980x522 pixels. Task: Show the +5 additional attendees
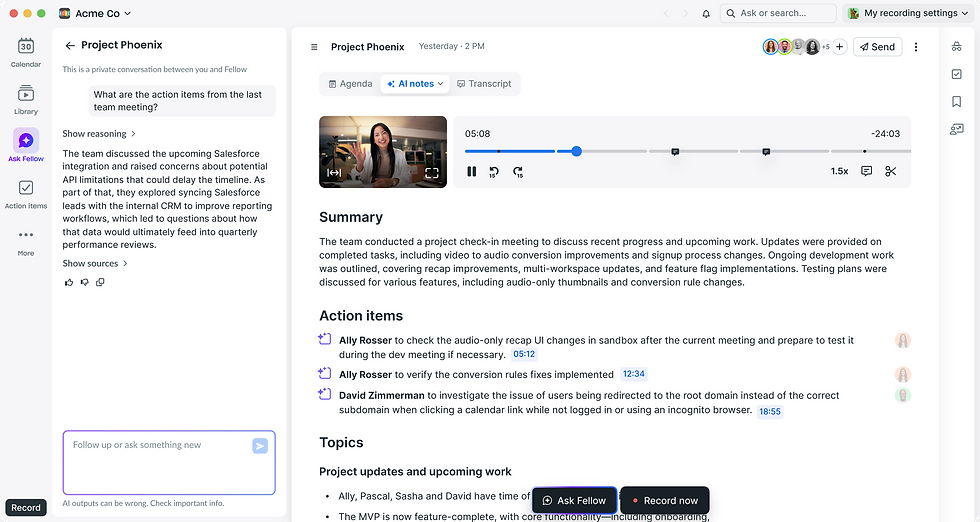pyautogui.click(x=826, y=47)
